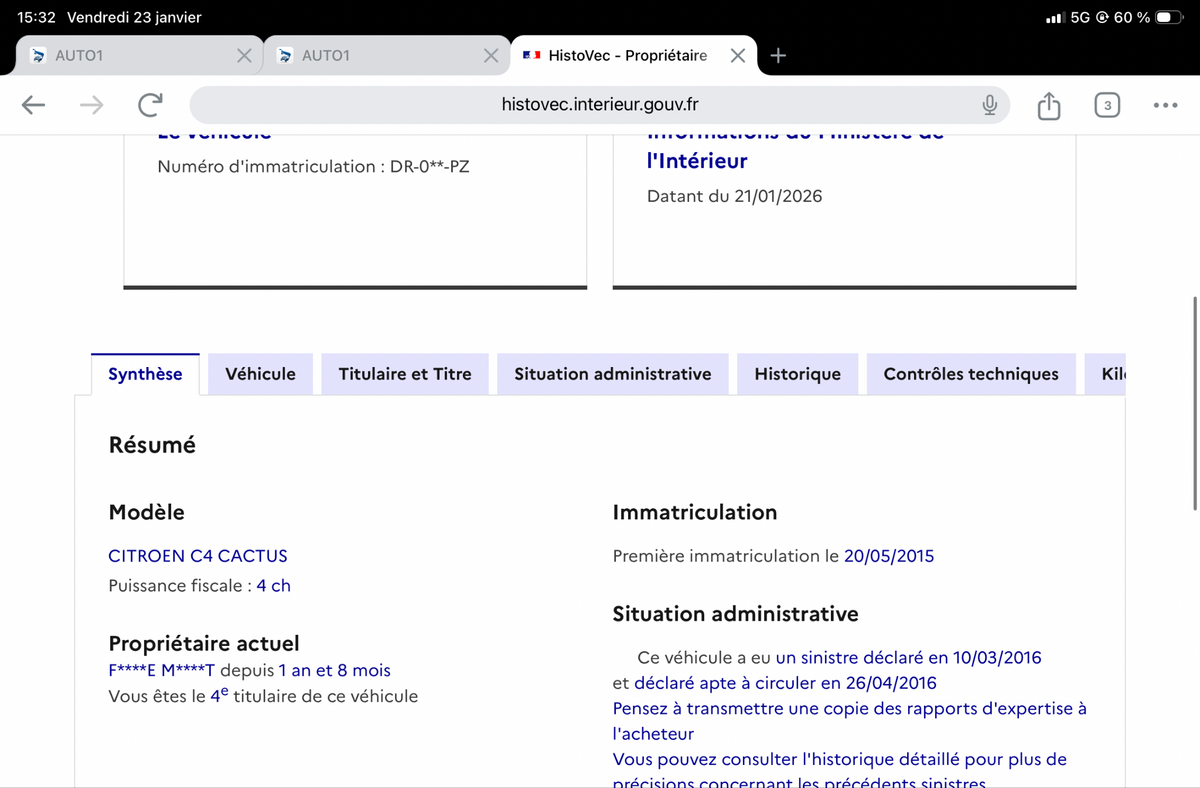Navigate back using the back arrow
This screenshot has width=1200, height=788.
point(33,105)
